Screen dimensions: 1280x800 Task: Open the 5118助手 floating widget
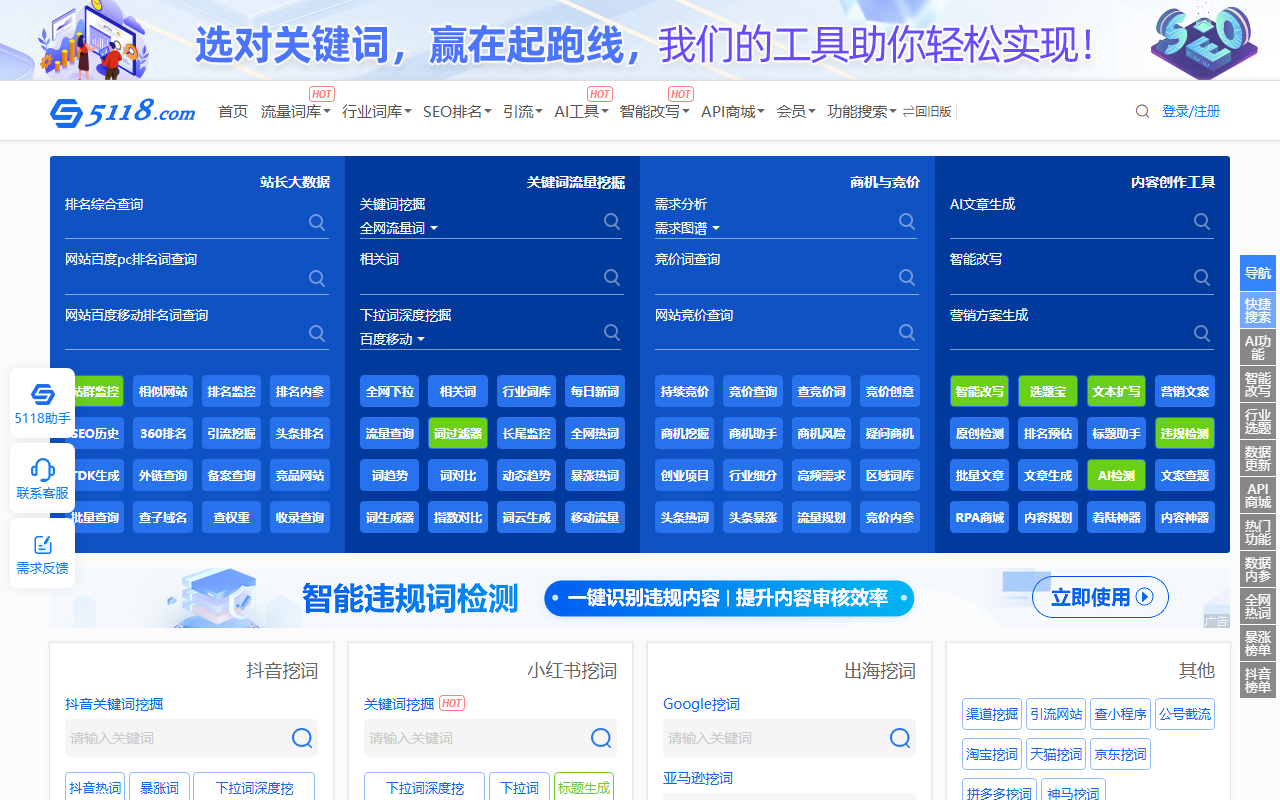[x=42, y=403]
